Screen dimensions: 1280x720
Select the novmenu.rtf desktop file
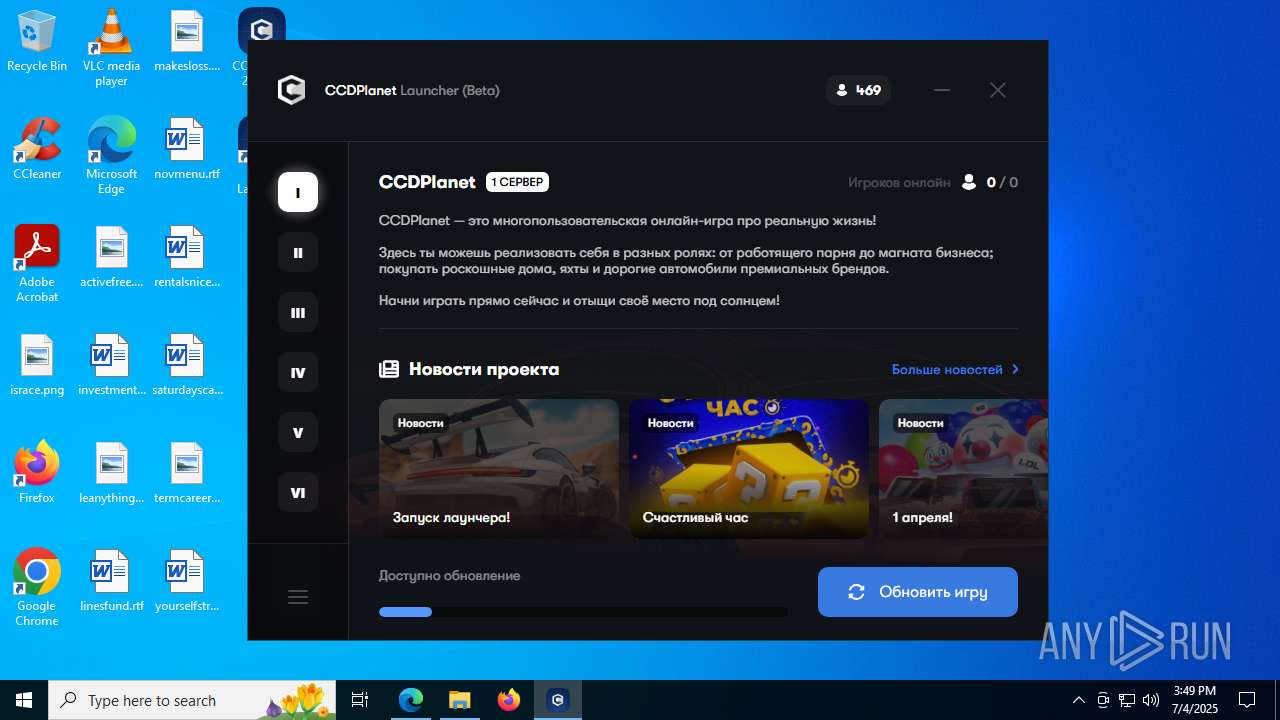point(187,149)
